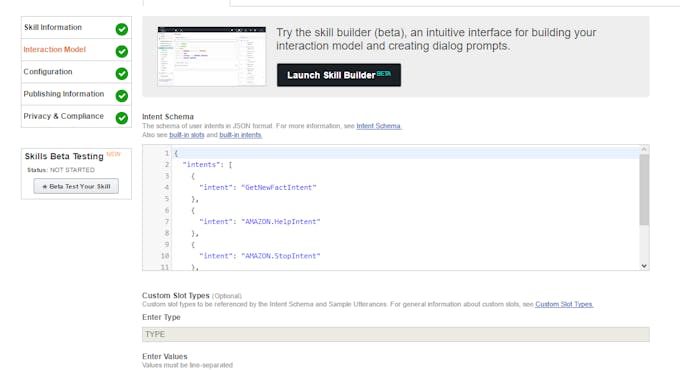The height and width of the screenshot is (370, 680).
Task: Click the "AMAZON.HelpIntent" line in the editor
Action: (260, 222)
